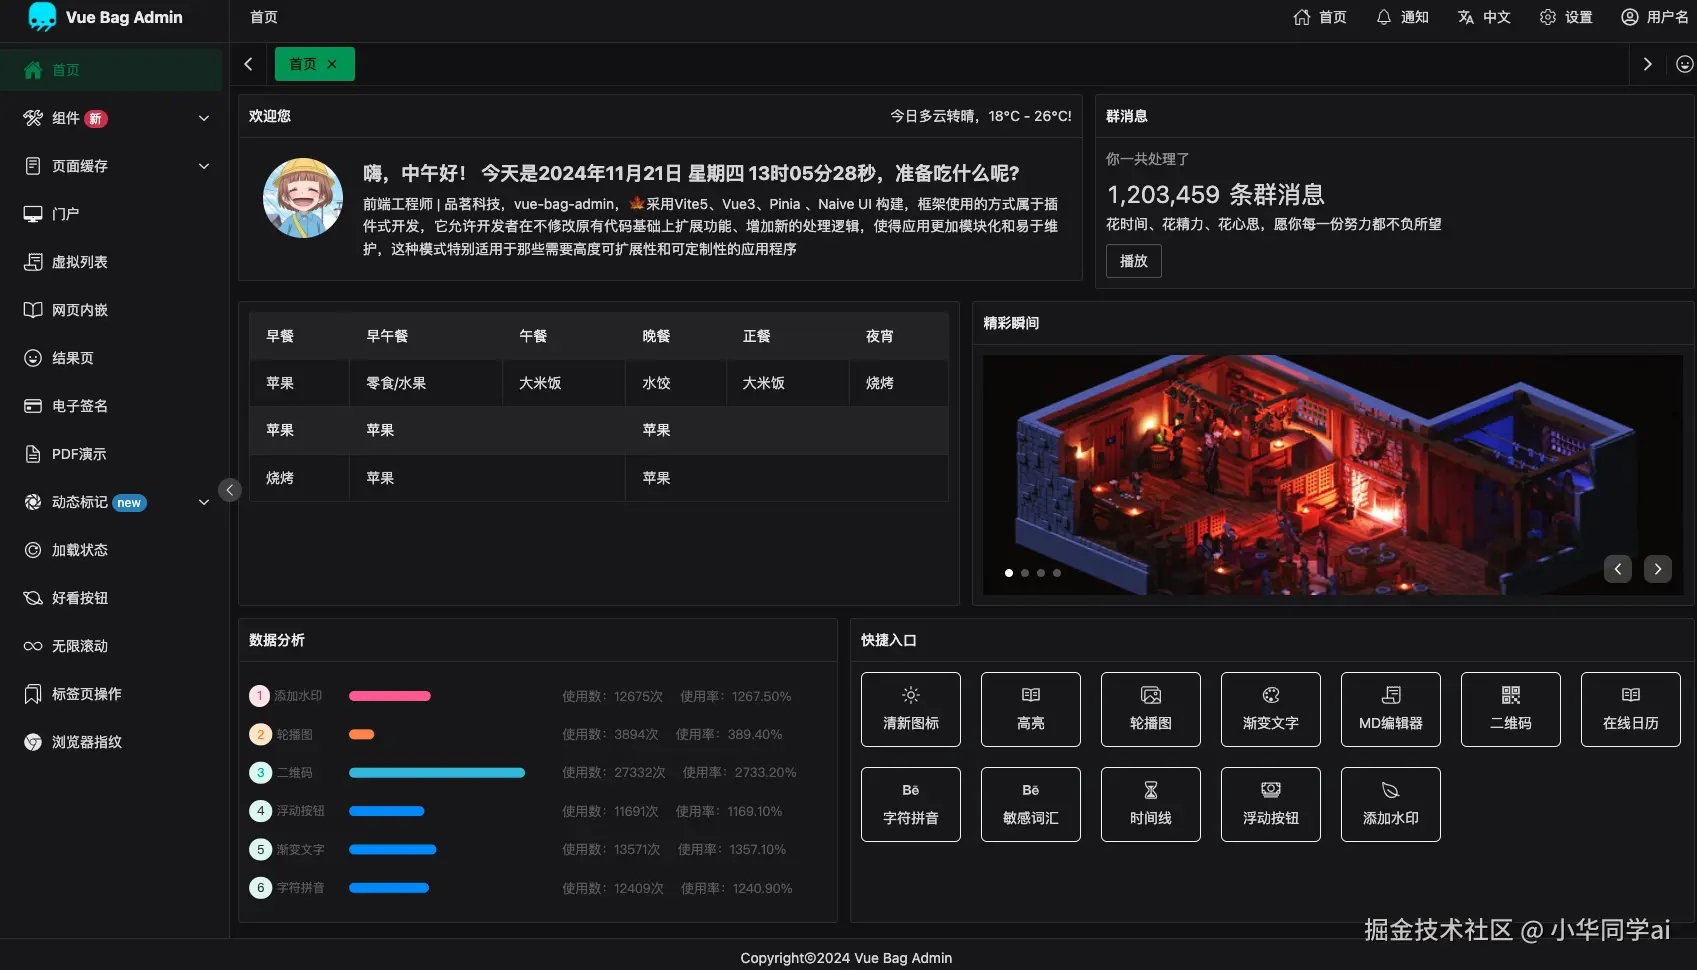
Task: Open the 浮动按钮 shortcut card
Action: tap(1271, 804)
